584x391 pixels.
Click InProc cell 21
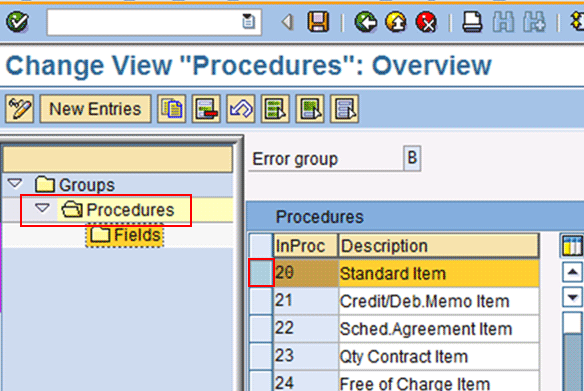306,301
